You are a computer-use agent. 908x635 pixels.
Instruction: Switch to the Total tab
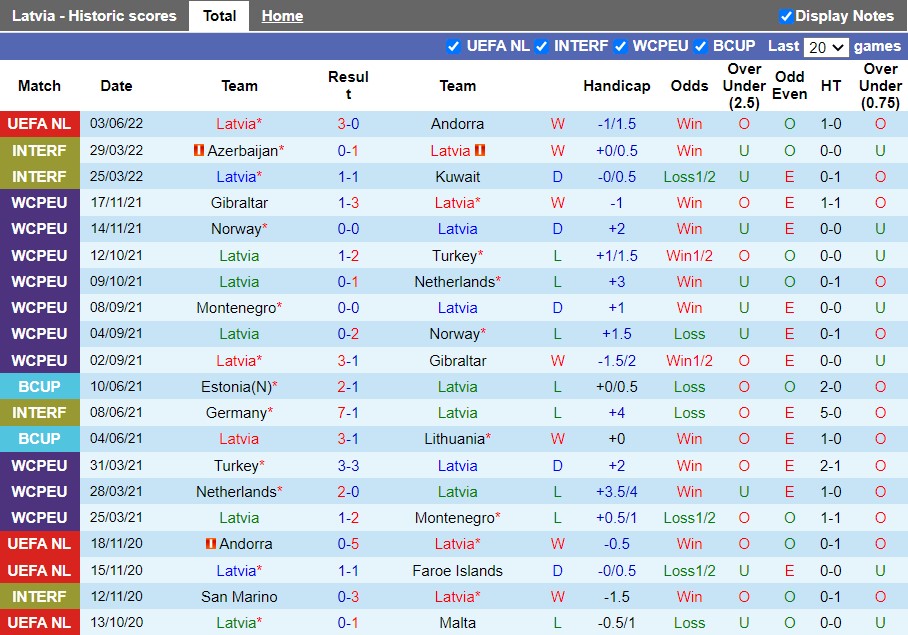click(x=219, y=16)
